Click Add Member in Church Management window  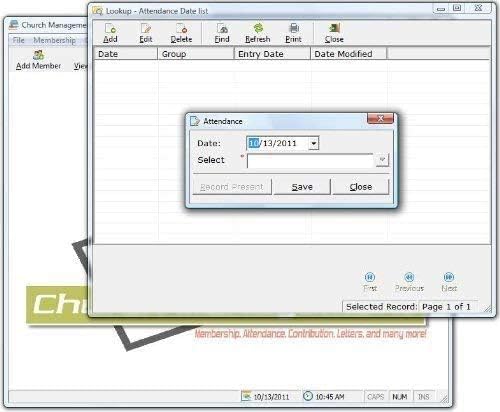coord(38,60)
